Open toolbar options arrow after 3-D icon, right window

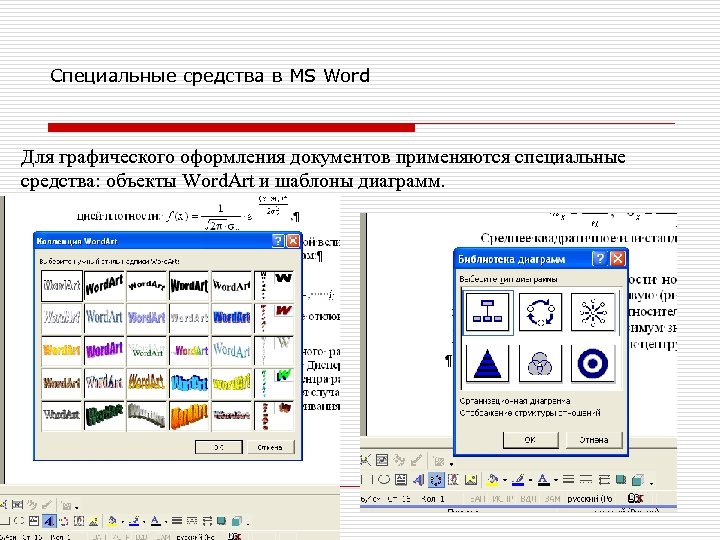pyautogui.click(x=652, y=483)
